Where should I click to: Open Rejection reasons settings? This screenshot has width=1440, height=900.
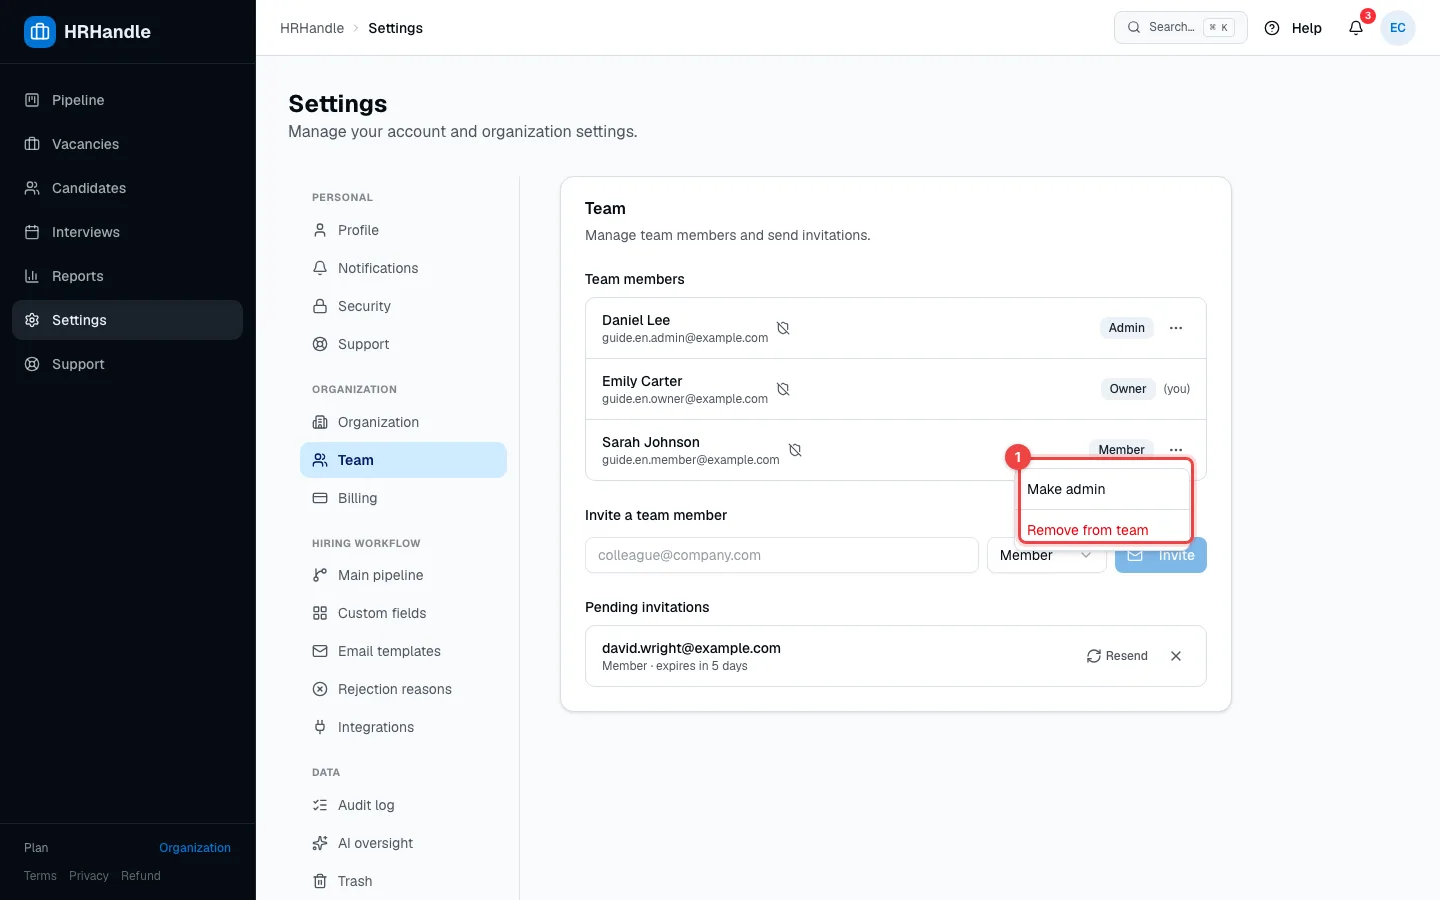click(403, 689)
